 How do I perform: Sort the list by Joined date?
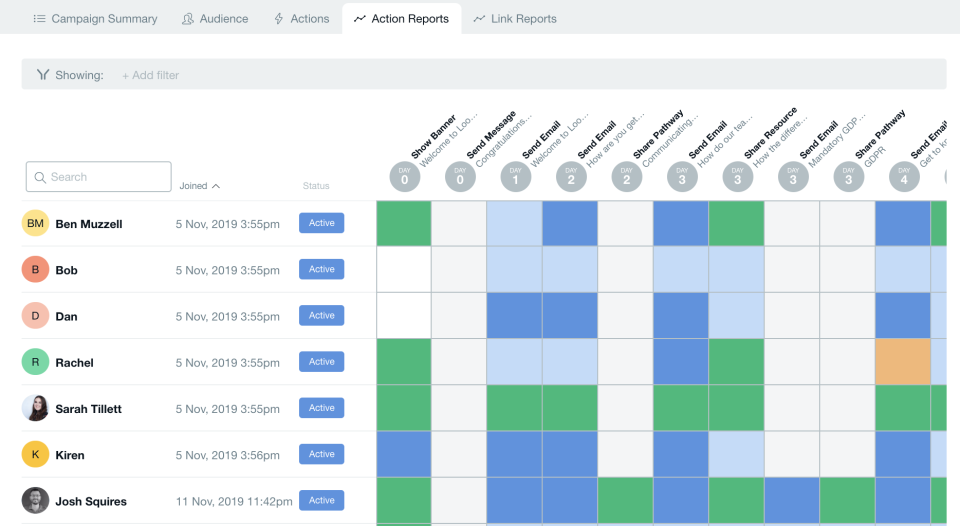(199, 186)
